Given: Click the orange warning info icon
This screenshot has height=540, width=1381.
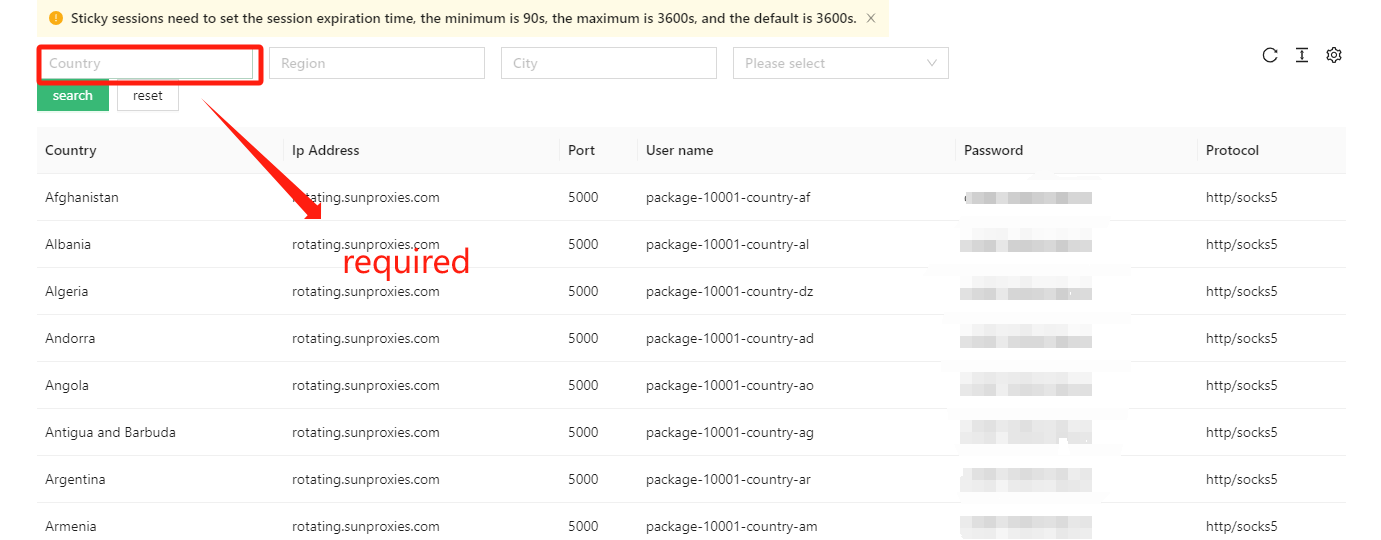Looking at the screenshot, I should (56, 18).
